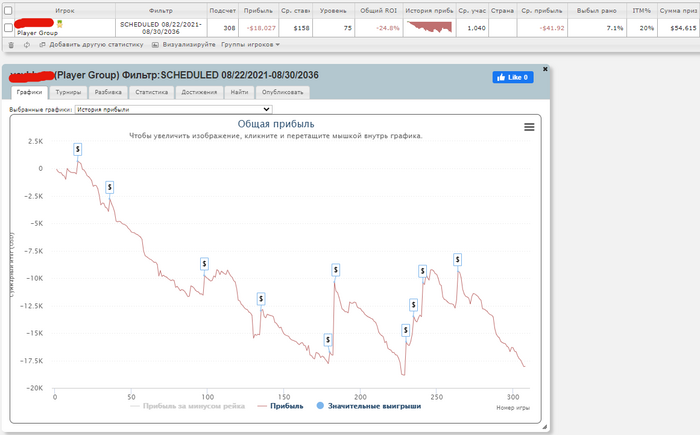The image size is (700, 435).
Task: Go to the 'Достижения' tab
Action: click(199, 92)
